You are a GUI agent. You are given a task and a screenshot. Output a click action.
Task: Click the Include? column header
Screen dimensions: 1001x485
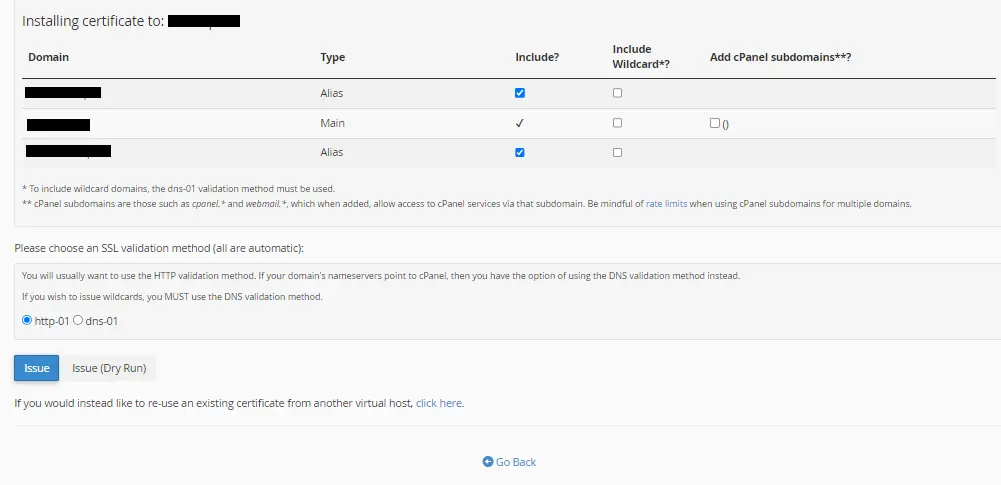(538, 57)
